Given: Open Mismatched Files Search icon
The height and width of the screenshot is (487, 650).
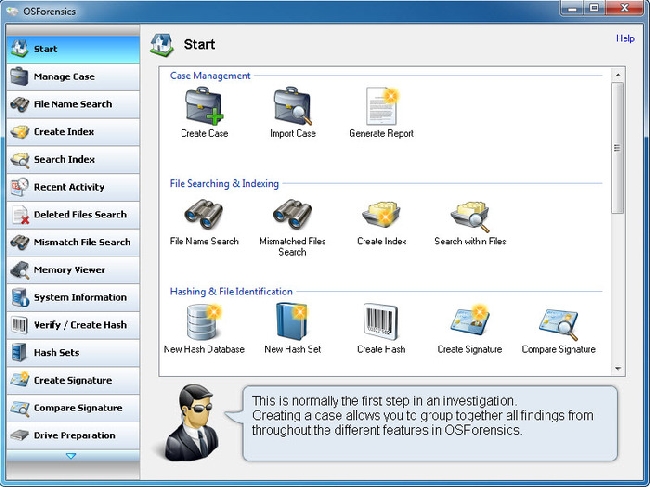Looking at the screenshot, I should (x=292, y=214).
